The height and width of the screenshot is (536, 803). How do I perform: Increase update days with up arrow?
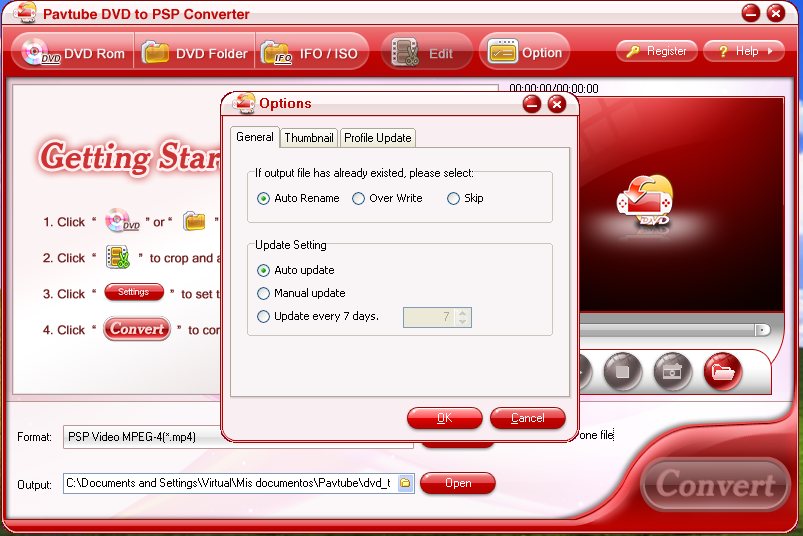point(462,313)
